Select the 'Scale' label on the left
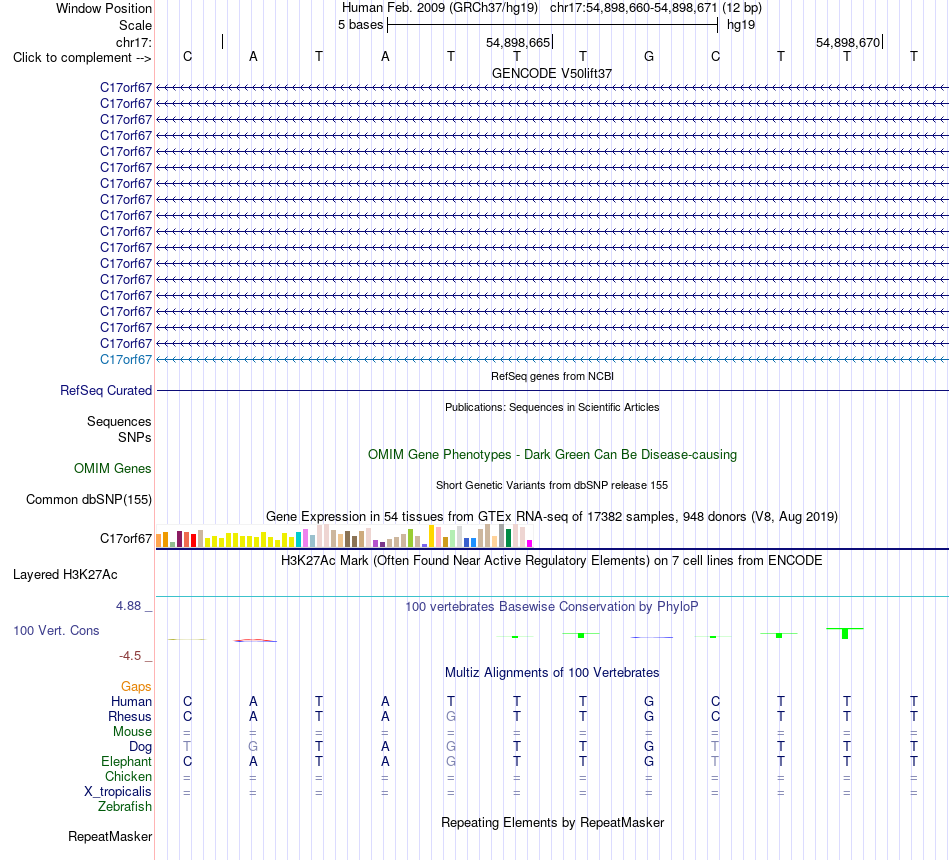 pos(135,25)
